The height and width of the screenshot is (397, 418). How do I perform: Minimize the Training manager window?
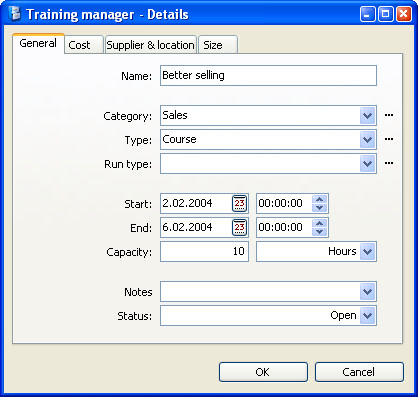(x=367, y=14)
